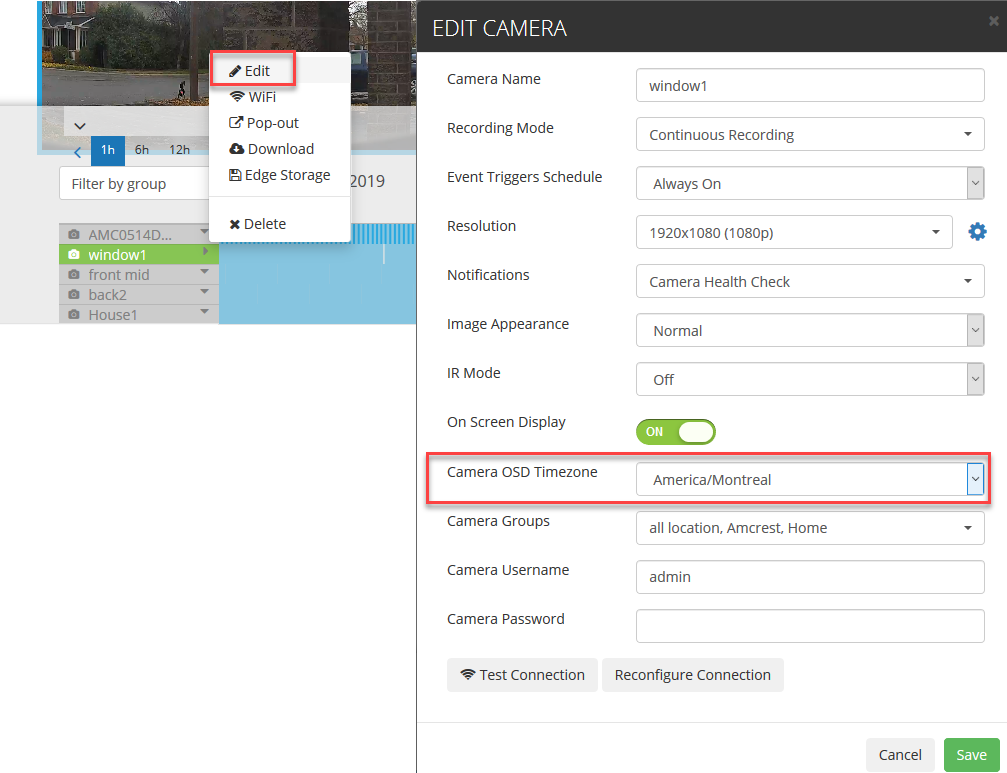The width and height of the screenshot is (1007, 773).
Task: Close the Edit Camera dialog
Action: coord(993,21)
